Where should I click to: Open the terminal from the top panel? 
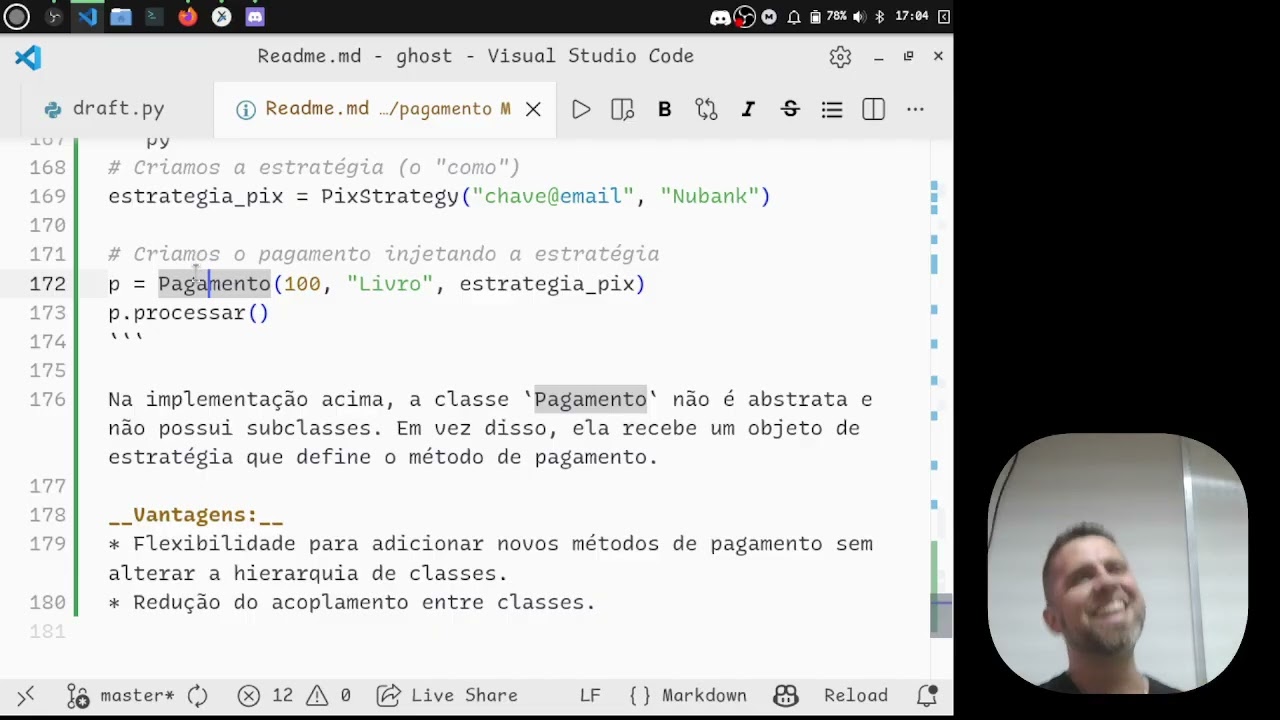pyautogui.click(x=154, y=16)
